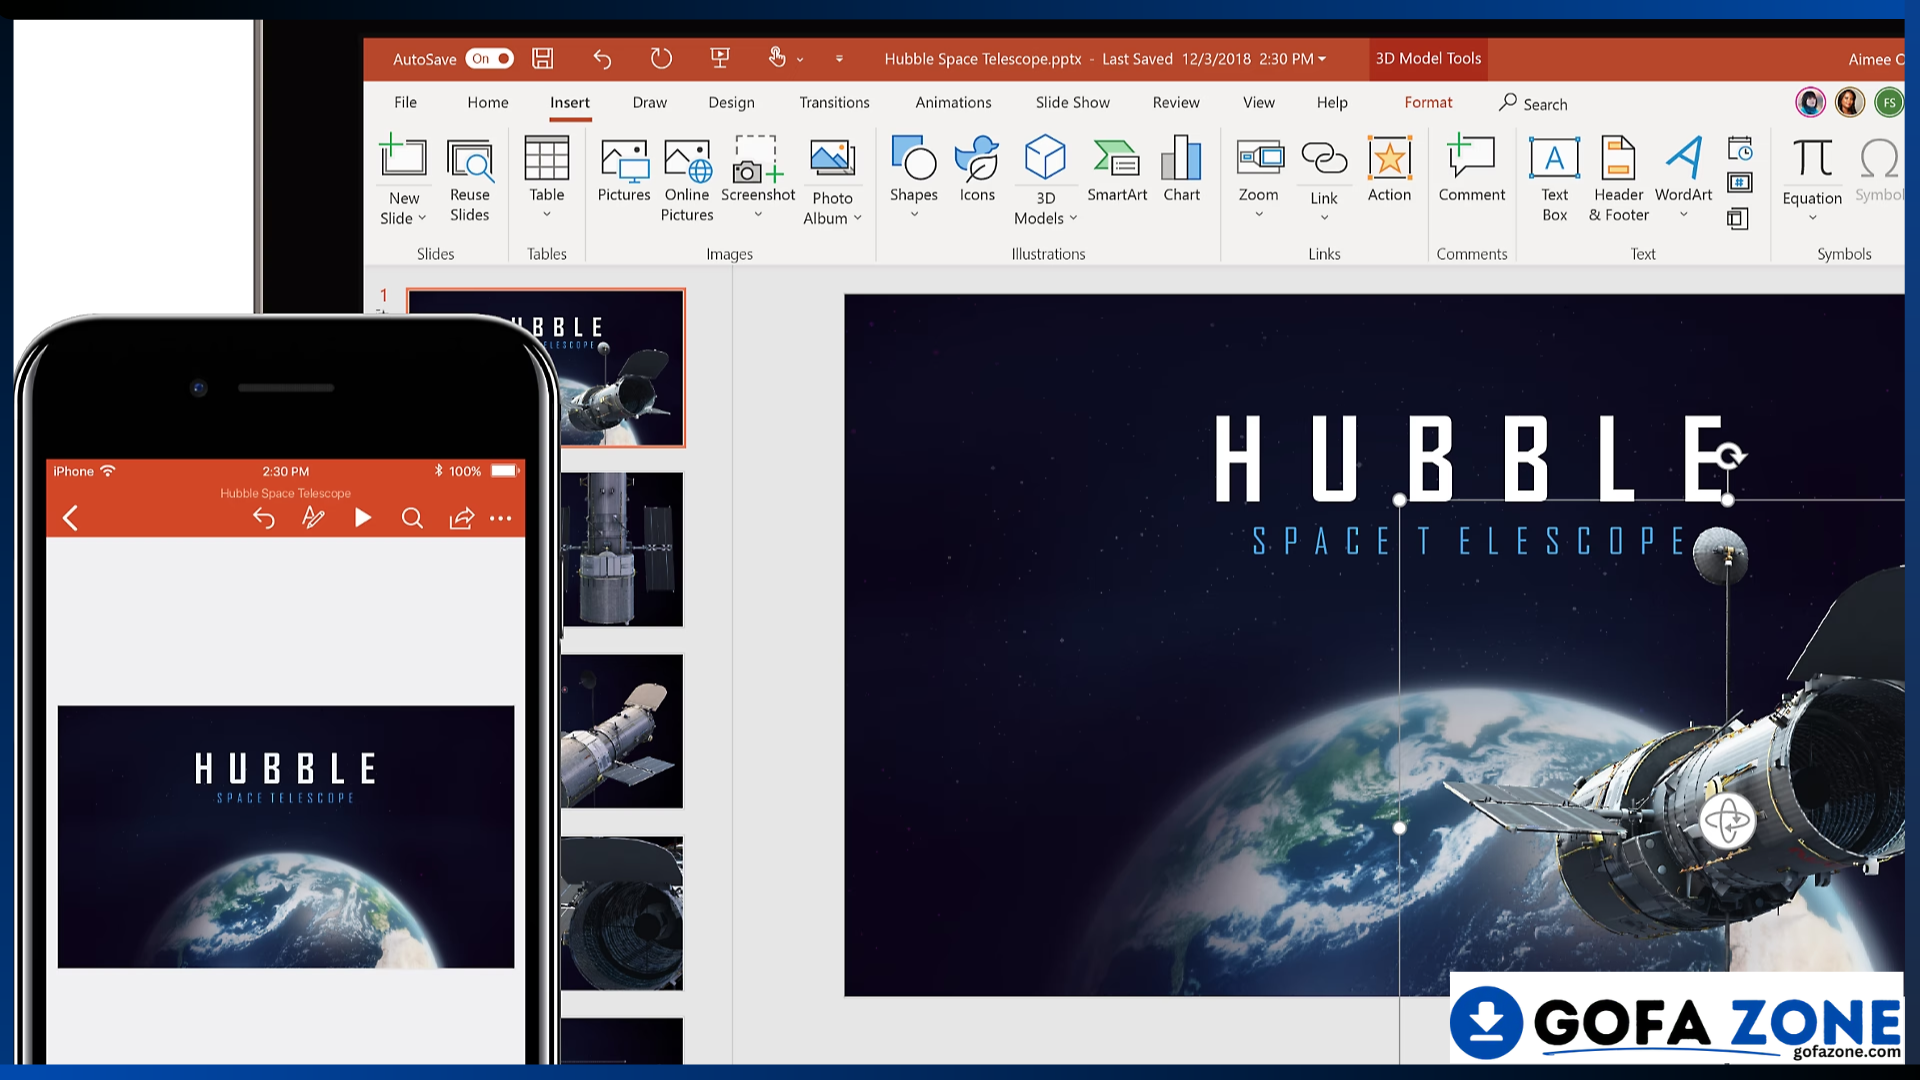Tap the back arrow on iPhone app
Screen dimensions: 1920x1080
click(70, 518)
